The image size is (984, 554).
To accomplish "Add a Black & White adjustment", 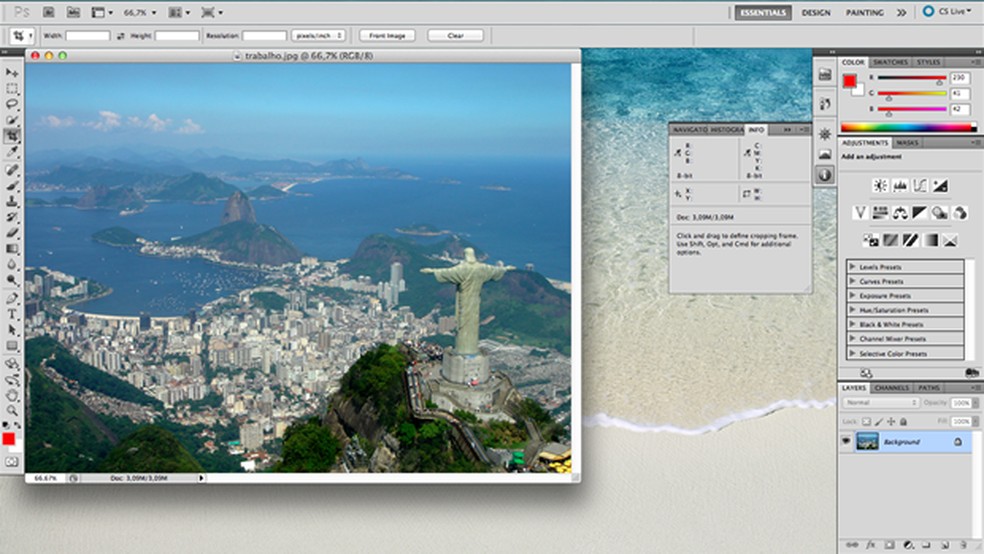I will [920, 213].
